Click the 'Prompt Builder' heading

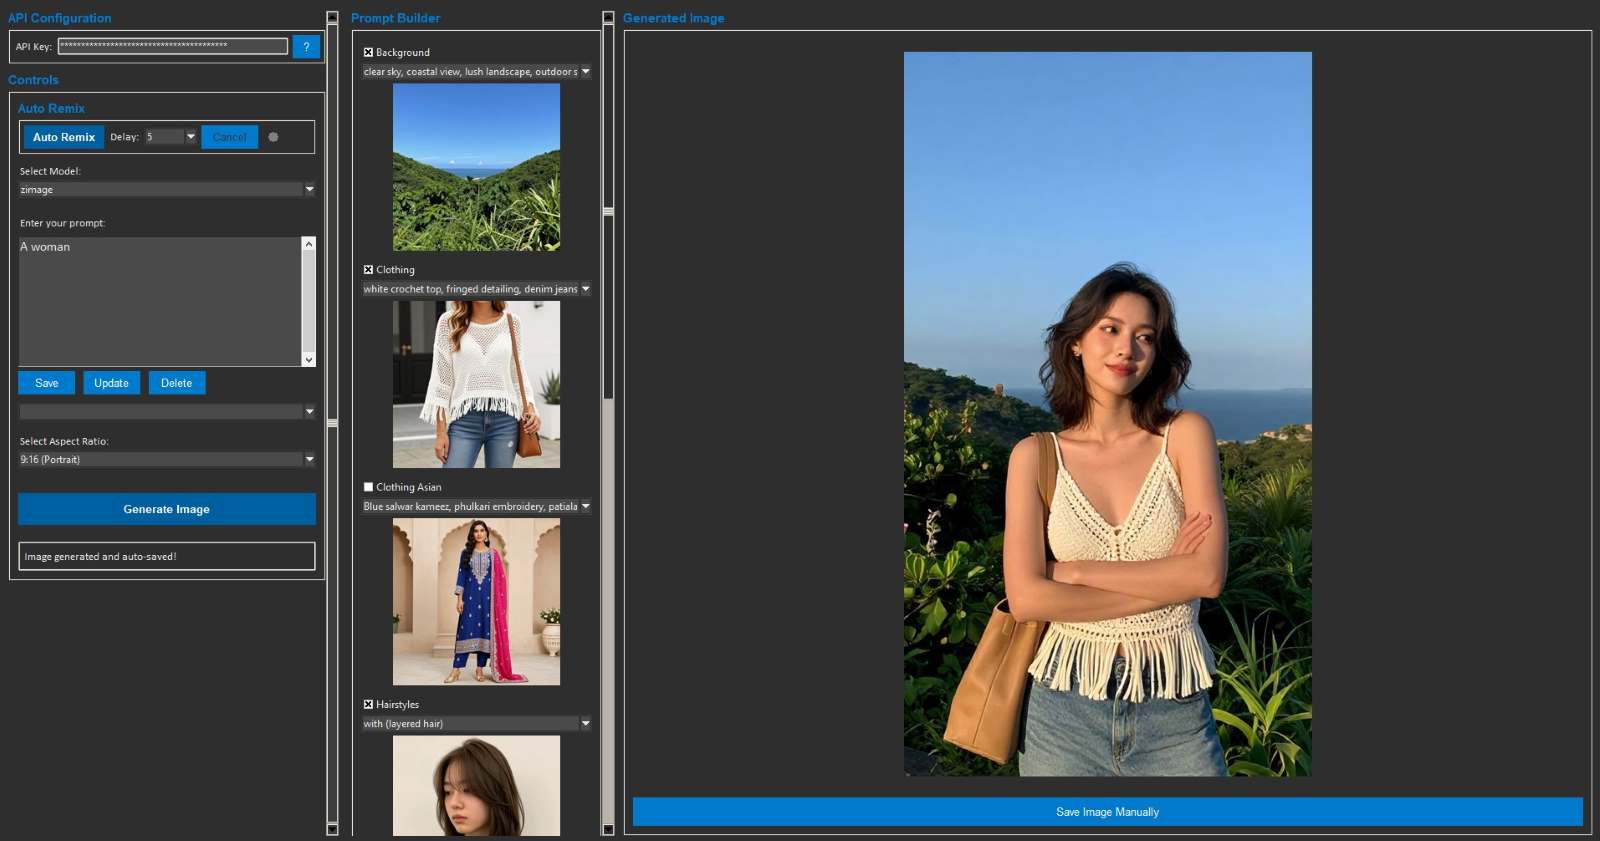395,18
